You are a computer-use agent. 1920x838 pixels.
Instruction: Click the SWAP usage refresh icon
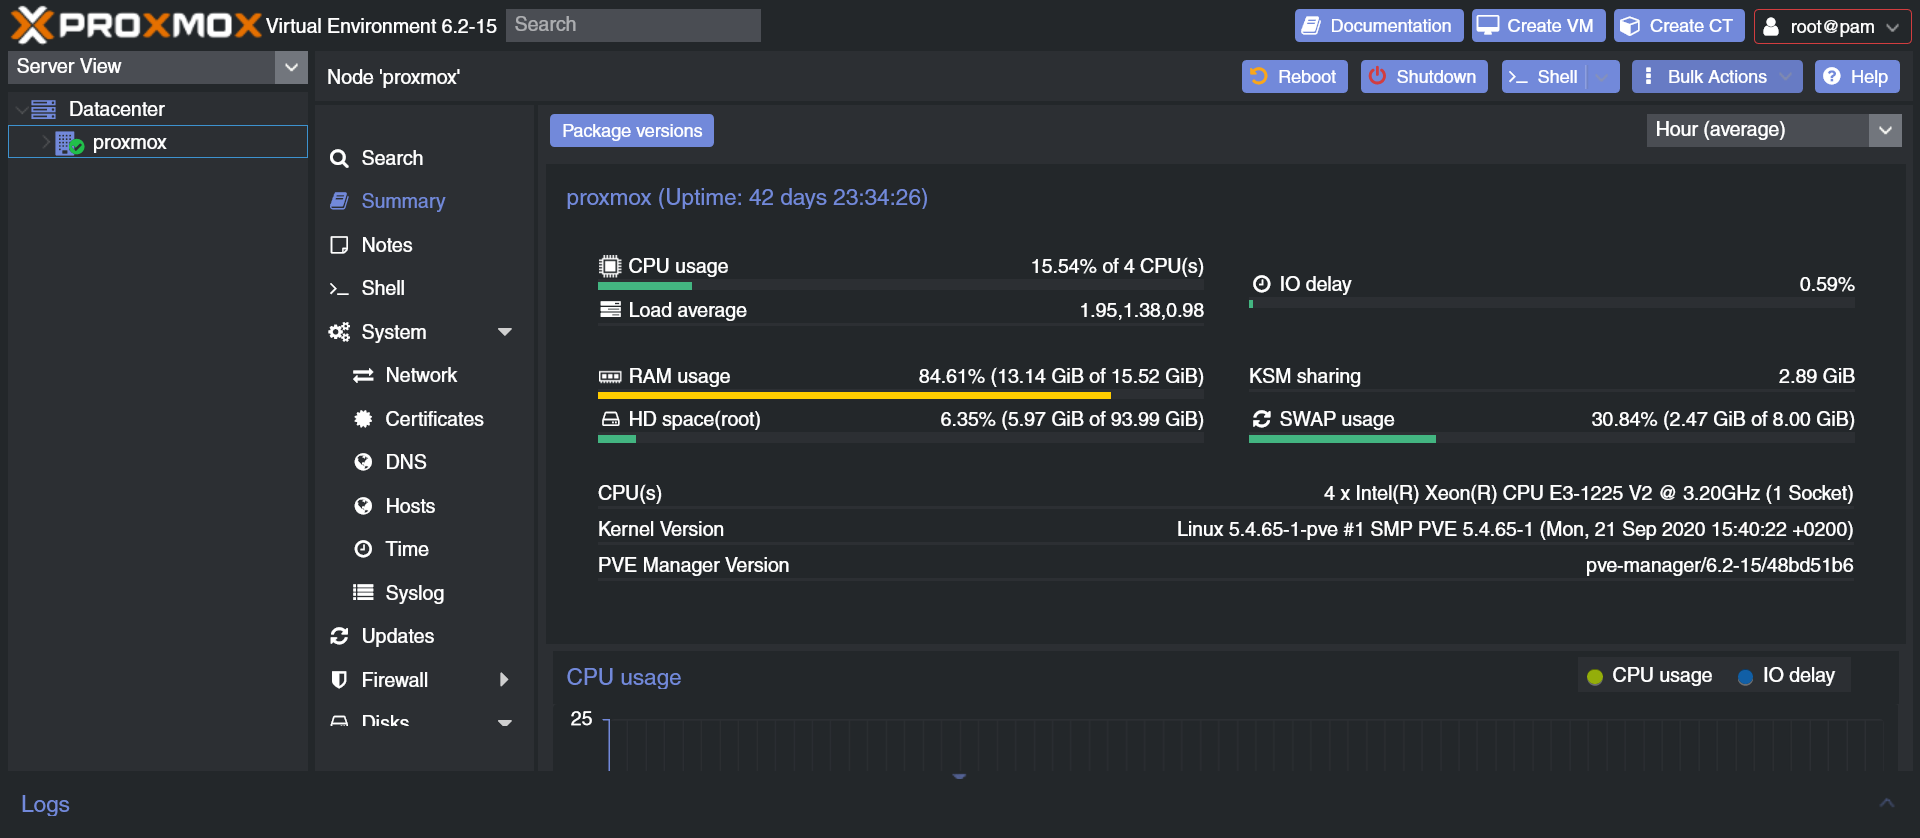tap(1262, 419)
